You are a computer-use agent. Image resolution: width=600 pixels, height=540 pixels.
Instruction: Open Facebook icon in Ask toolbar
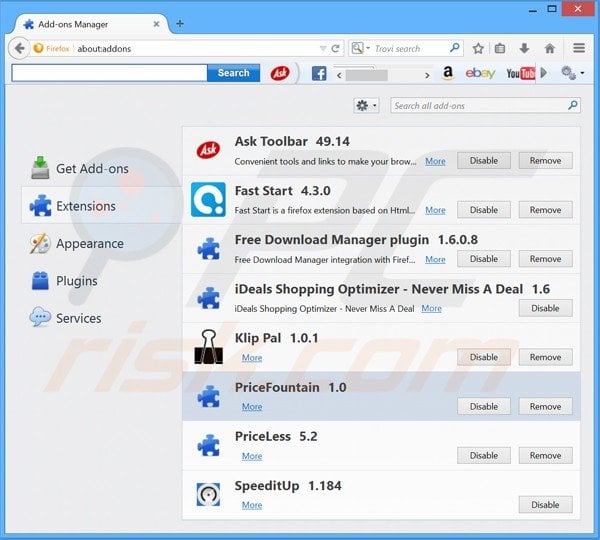tap(319, 73)
